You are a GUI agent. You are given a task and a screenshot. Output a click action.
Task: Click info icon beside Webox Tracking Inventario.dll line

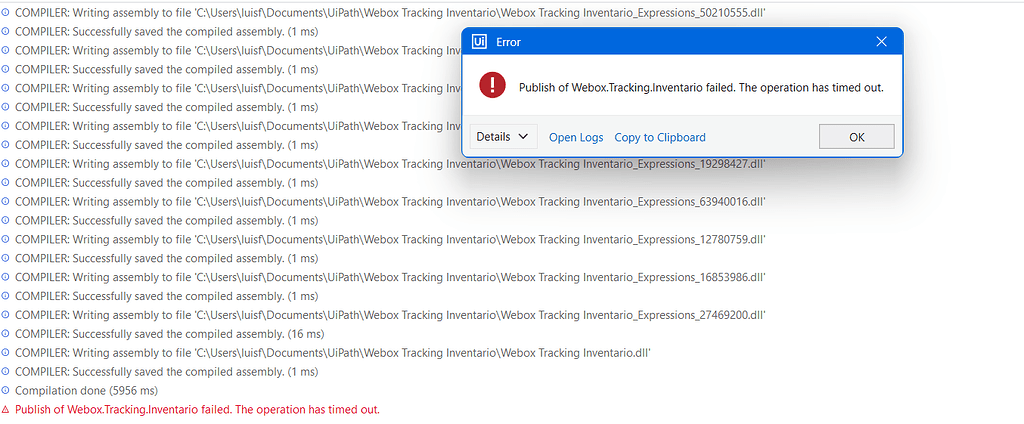click(x=5, y=353)
